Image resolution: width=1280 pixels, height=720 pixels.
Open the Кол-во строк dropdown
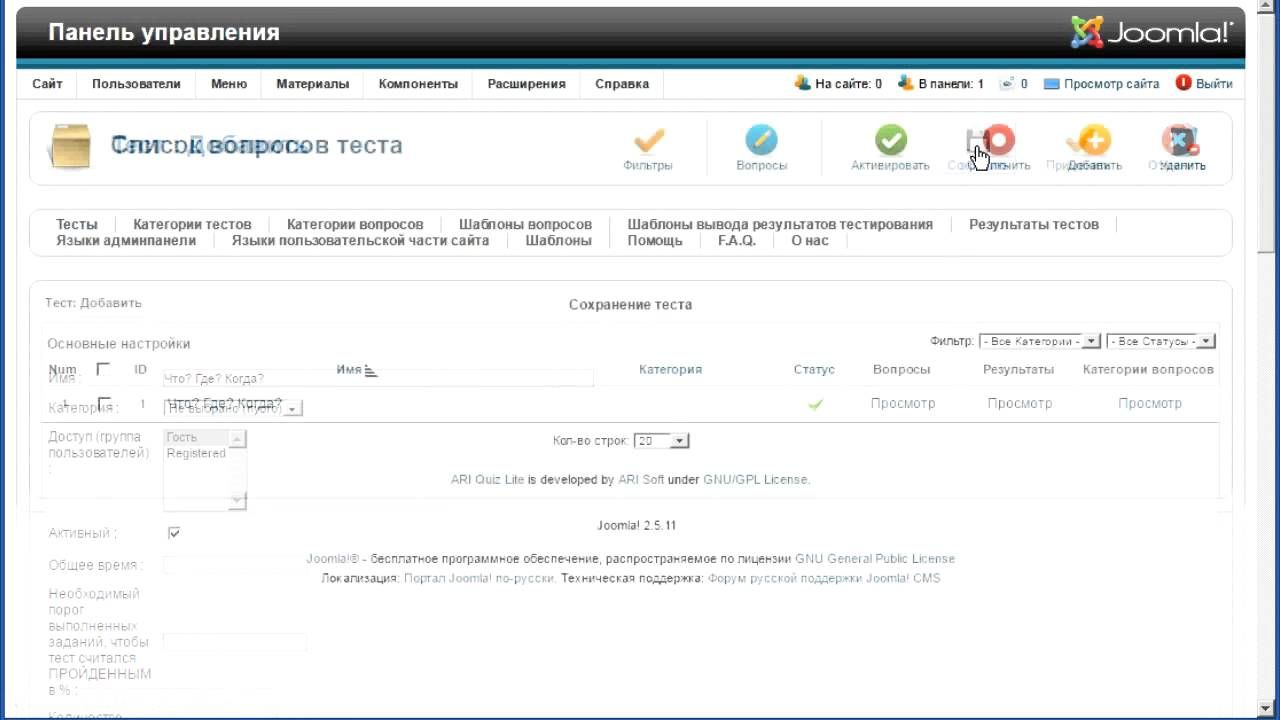(x=661, y=441)
